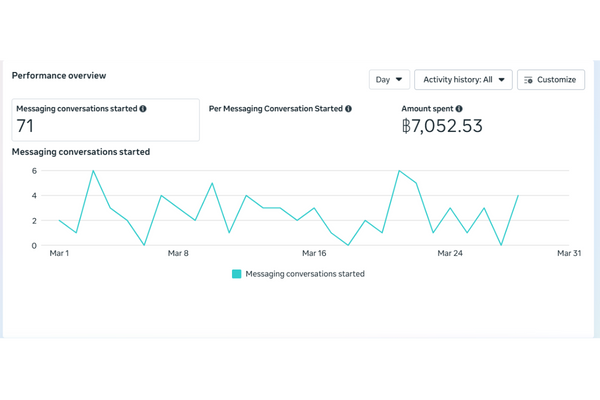Select the Amount spent ฿7,052.53 metric
Viewport: 600px width, 400px height.
[441, 126]
